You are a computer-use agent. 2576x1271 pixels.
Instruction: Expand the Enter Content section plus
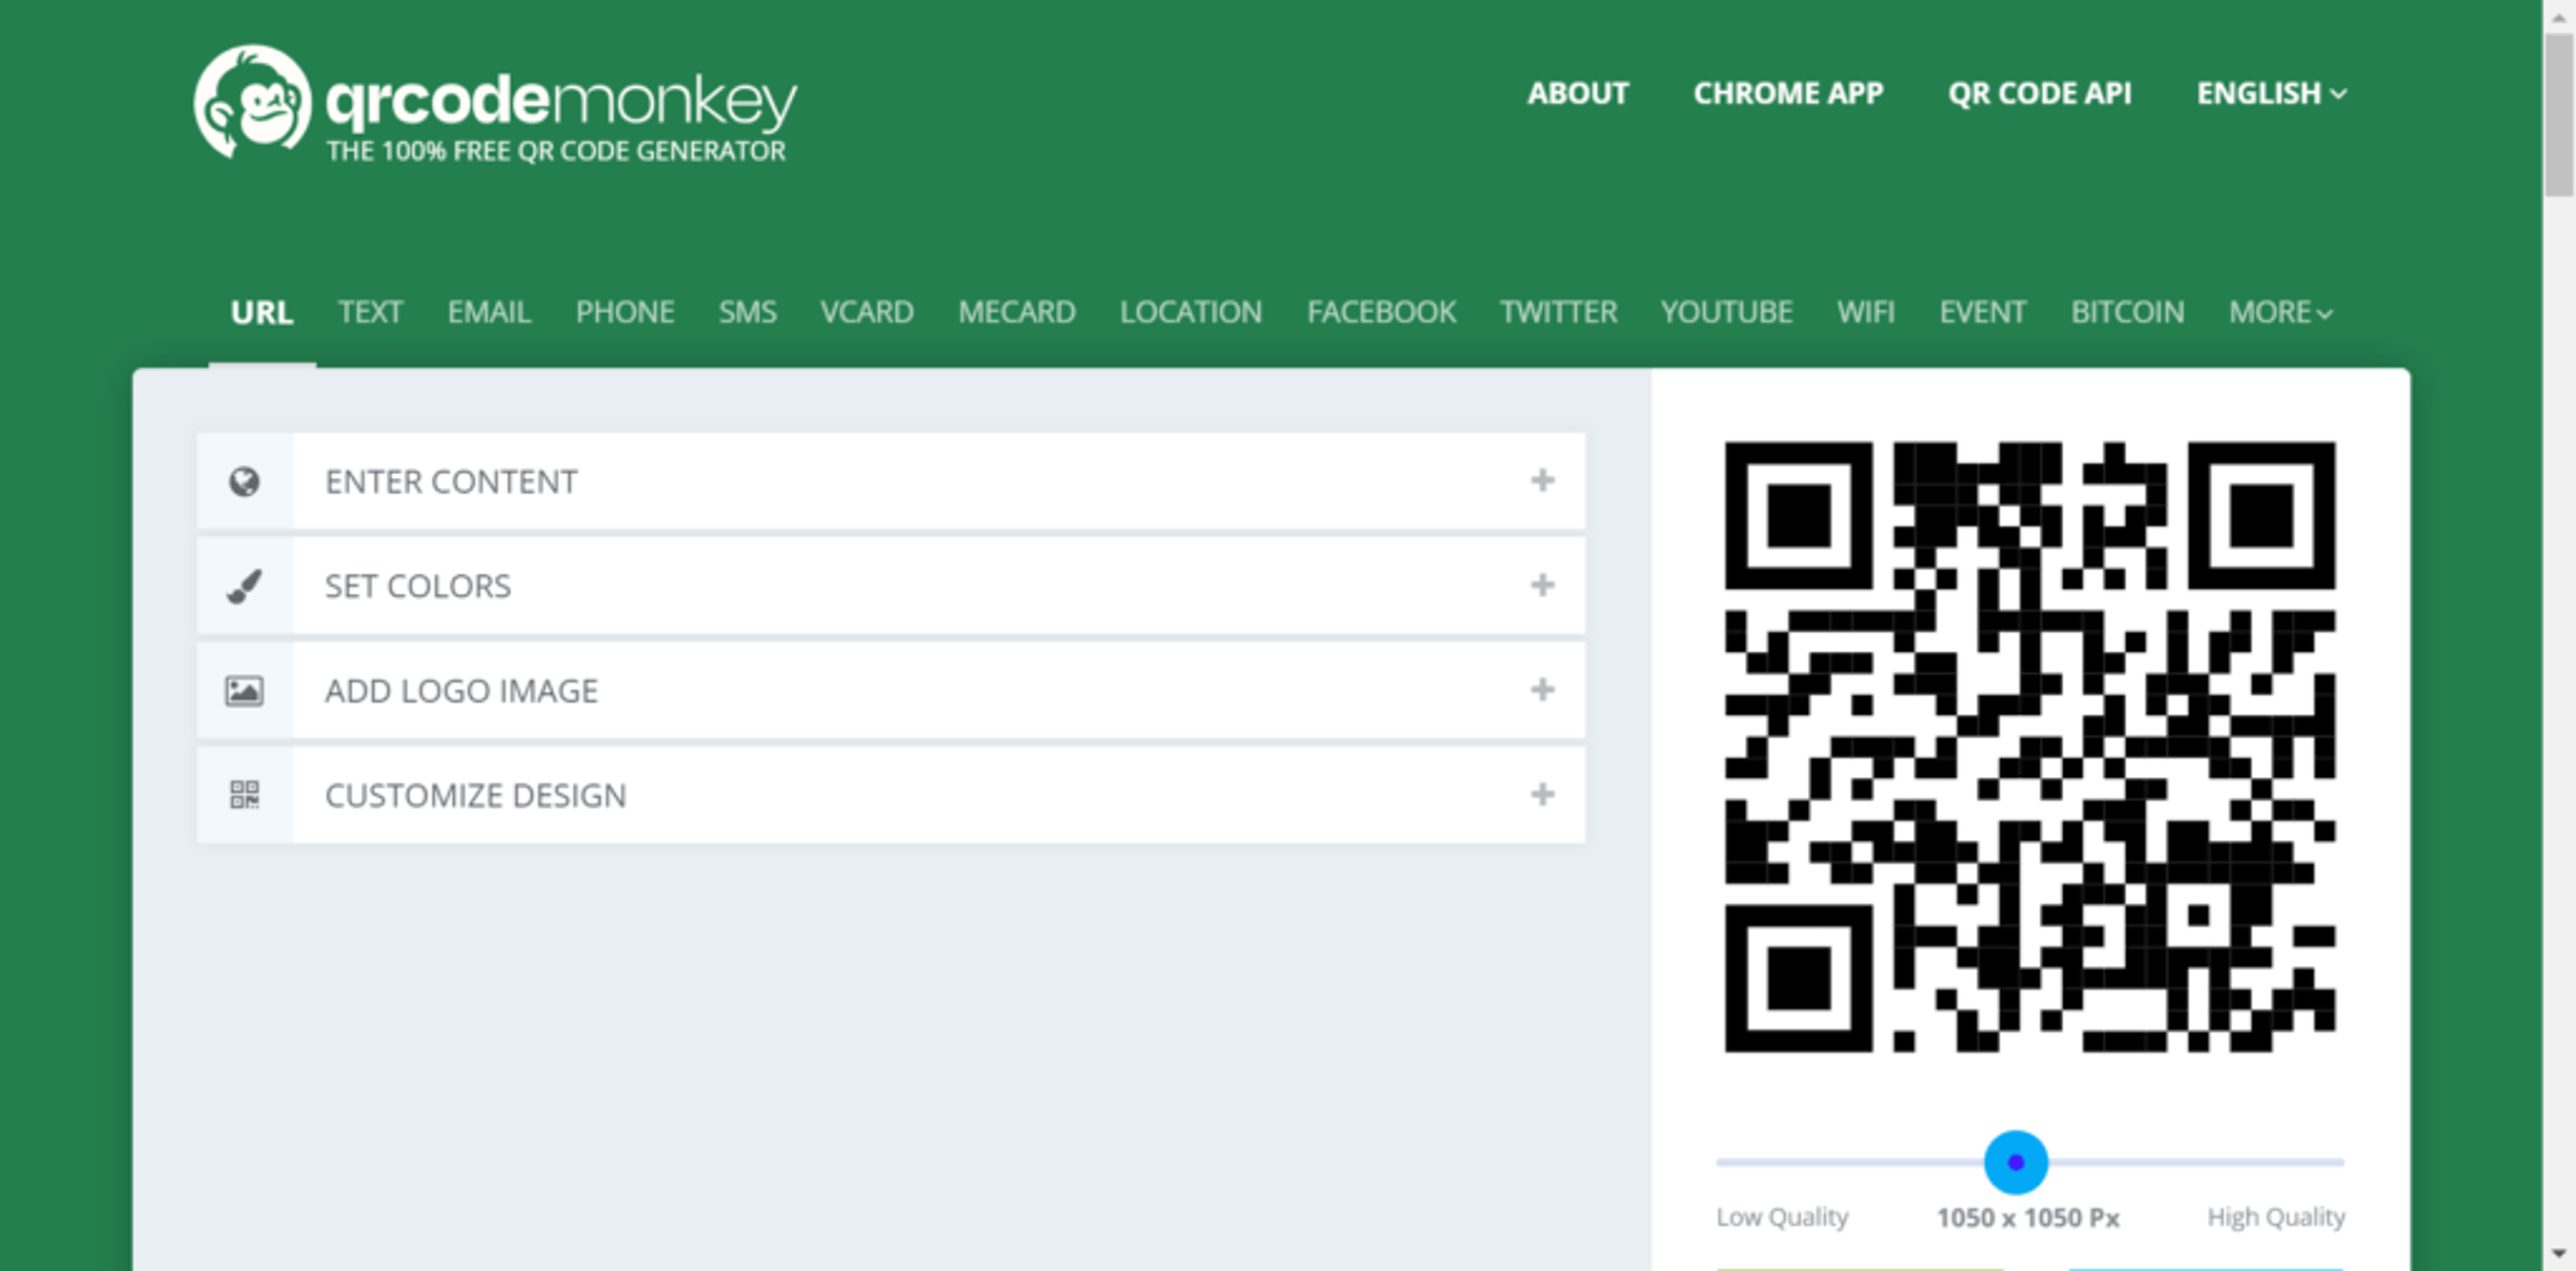1542,481
